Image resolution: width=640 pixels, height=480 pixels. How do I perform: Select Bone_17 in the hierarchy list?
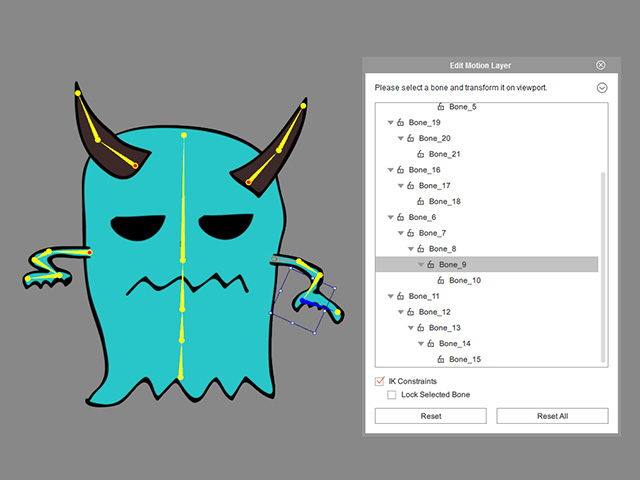(435, 186)
